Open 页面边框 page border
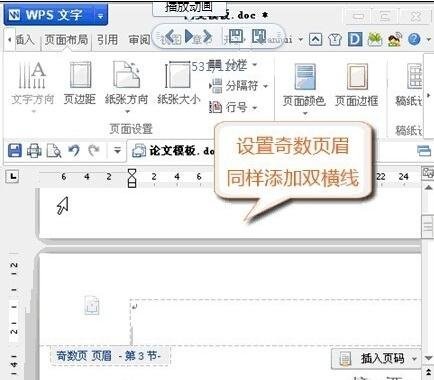The width and height of the screenshot is (434, 380). [x=357, y=85]
